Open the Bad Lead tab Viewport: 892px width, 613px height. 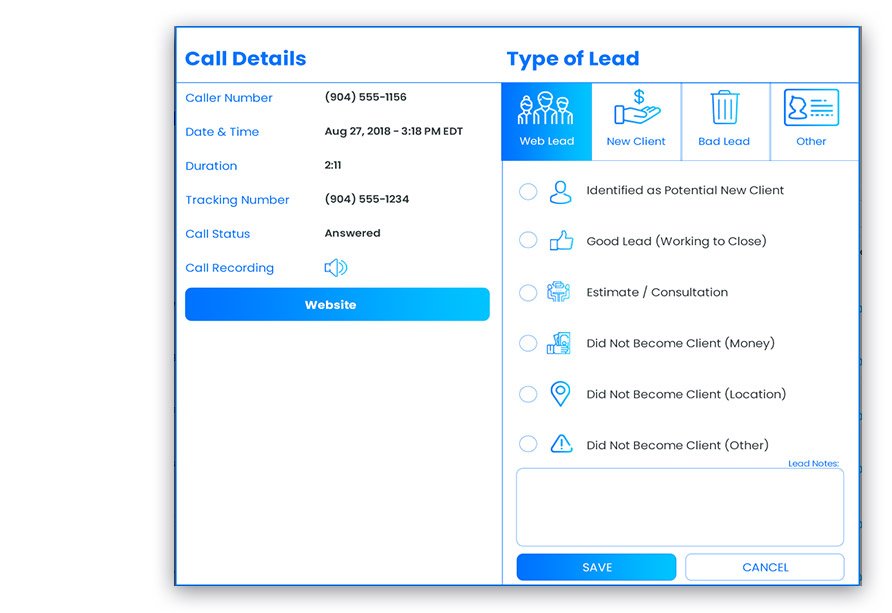tap(724, 120)
